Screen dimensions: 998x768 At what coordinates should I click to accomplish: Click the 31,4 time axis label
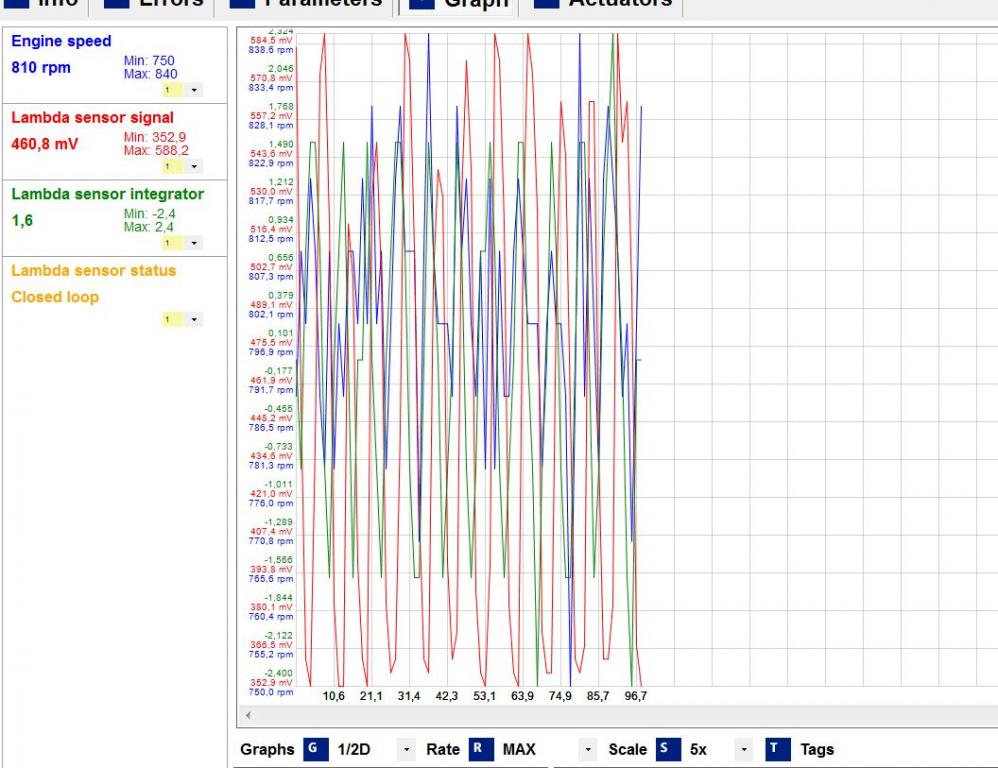[x=409, y=696]
